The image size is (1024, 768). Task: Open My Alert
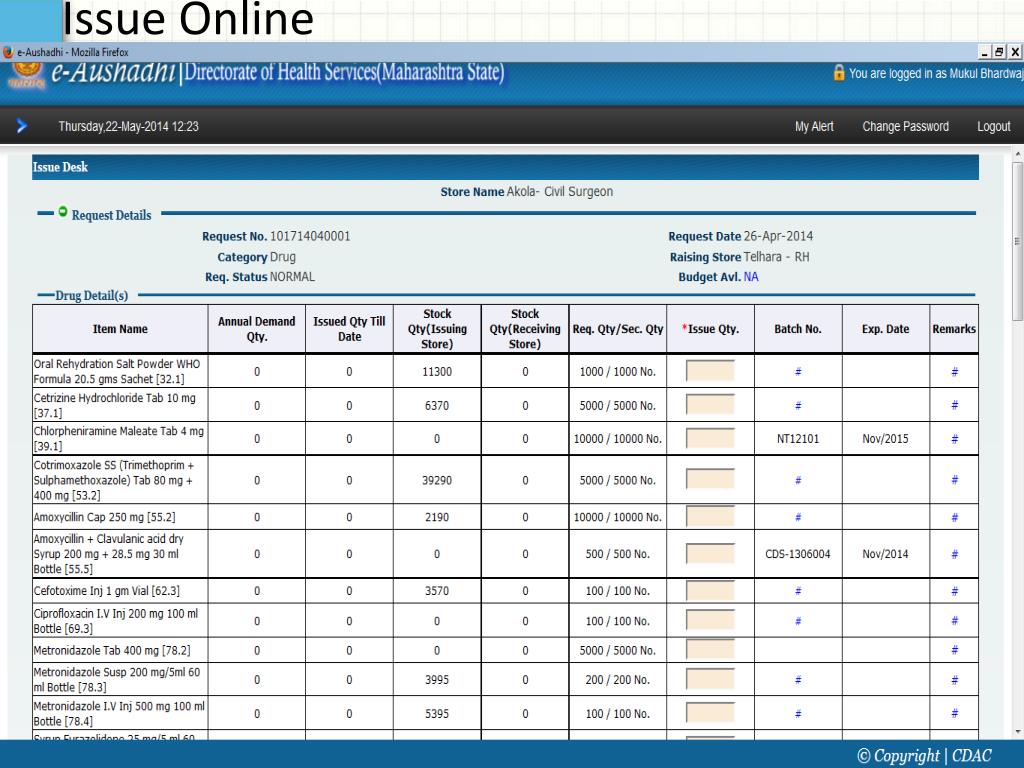pos(814,126)
